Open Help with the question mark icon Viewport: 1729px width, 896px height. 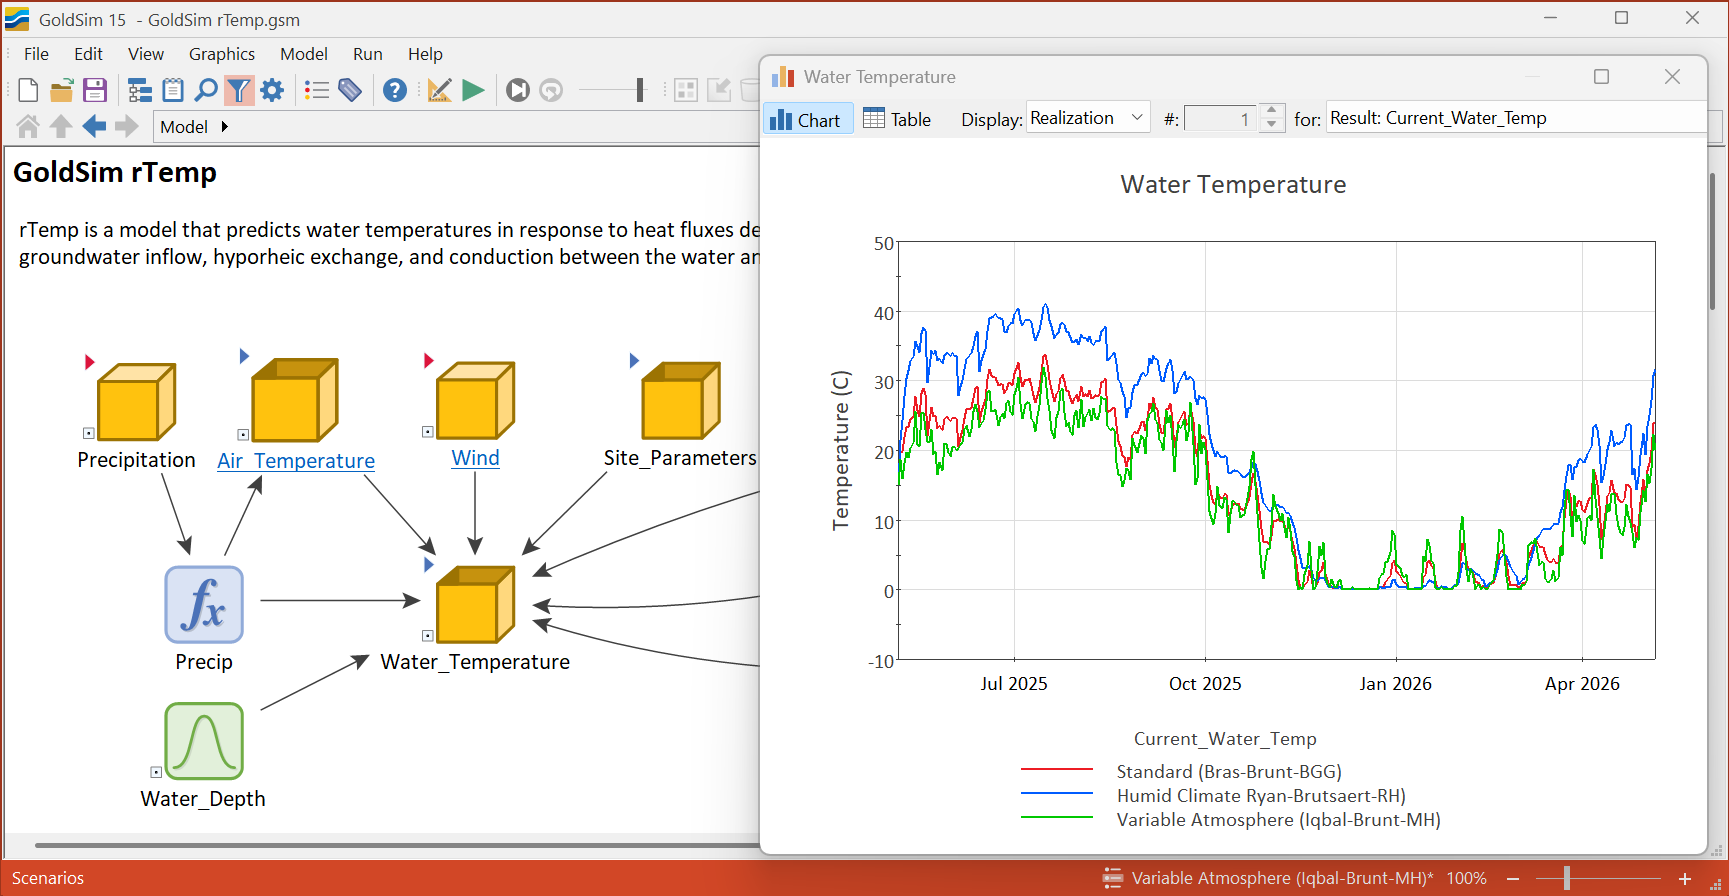[395, 90]
